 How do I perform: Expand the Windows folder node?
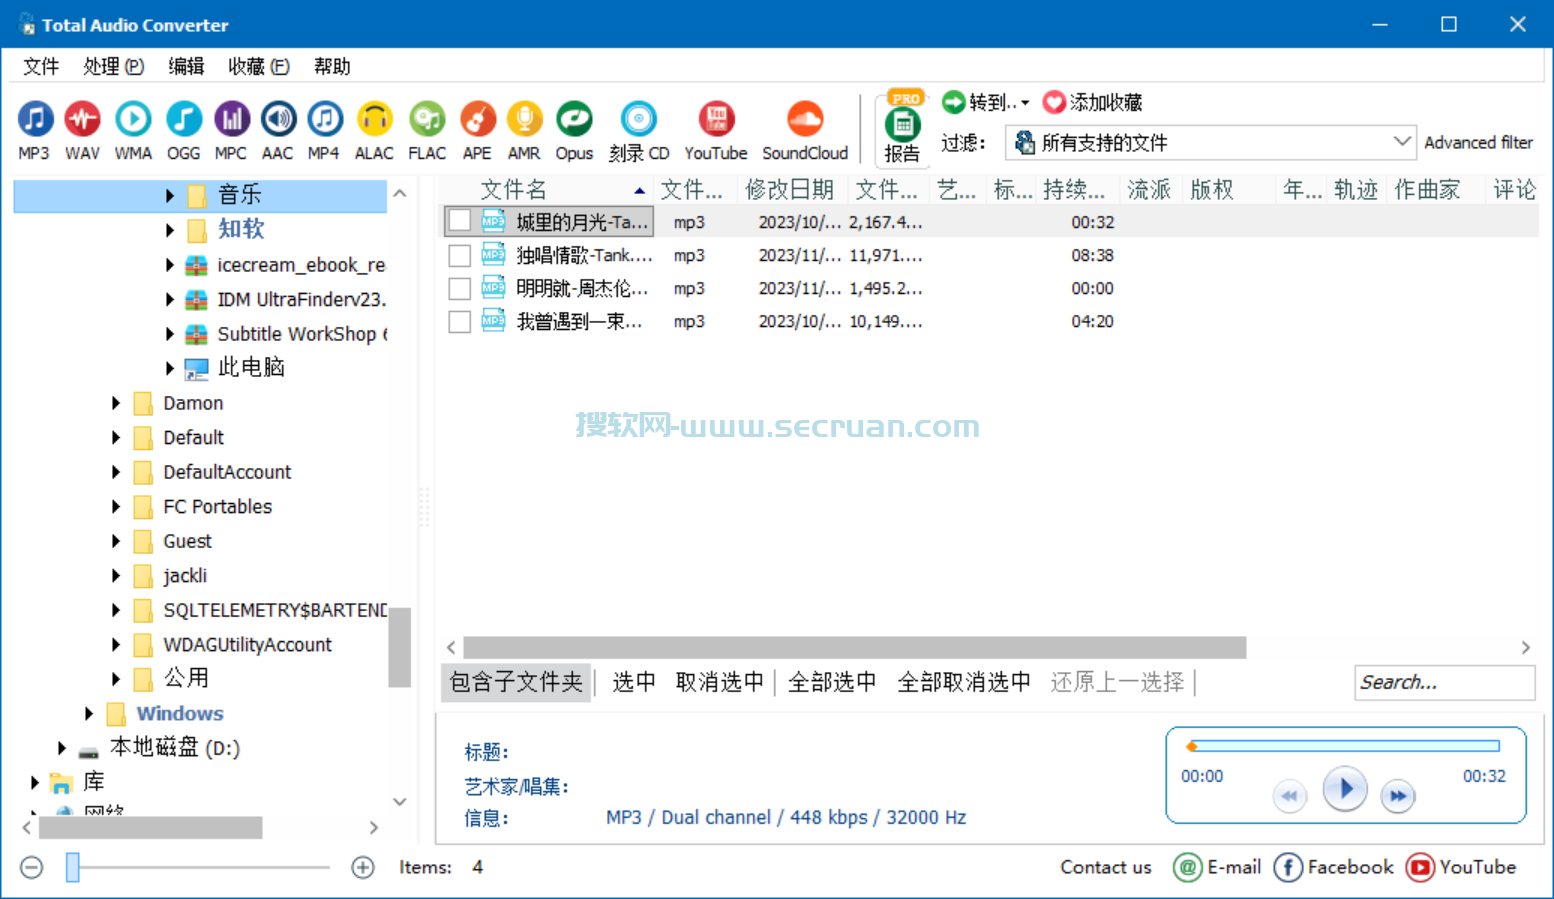click(x=89, y=713)
